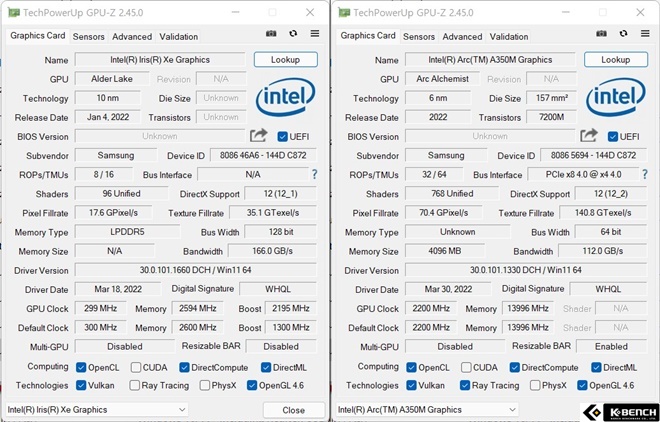This screenshot has width=660, height=422.
Task: Click Driver Version 30.0.101.1660 DCH / Win11 64
Action: (196, 270)
